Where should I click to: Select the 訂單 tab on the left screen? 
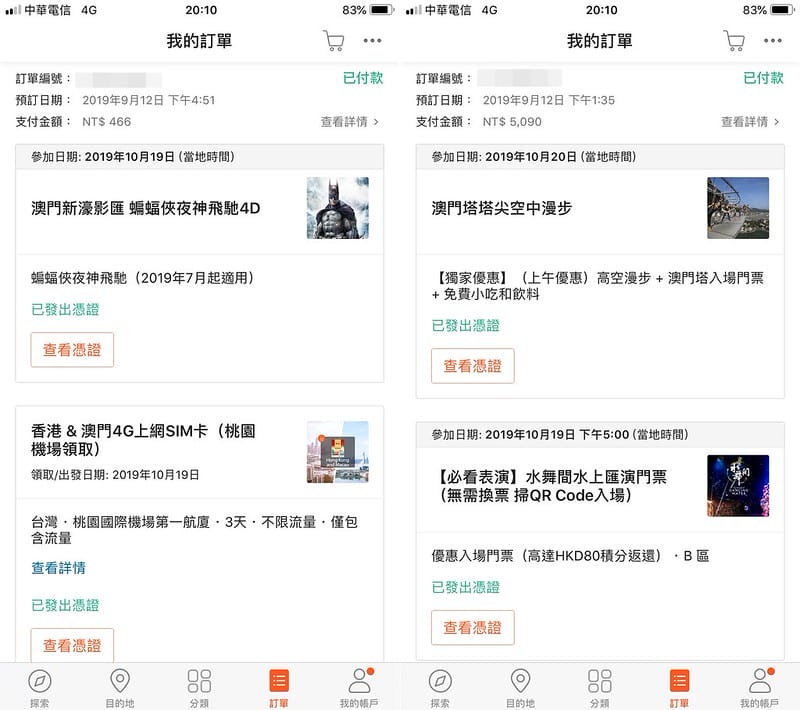click(x=279, y=687)
